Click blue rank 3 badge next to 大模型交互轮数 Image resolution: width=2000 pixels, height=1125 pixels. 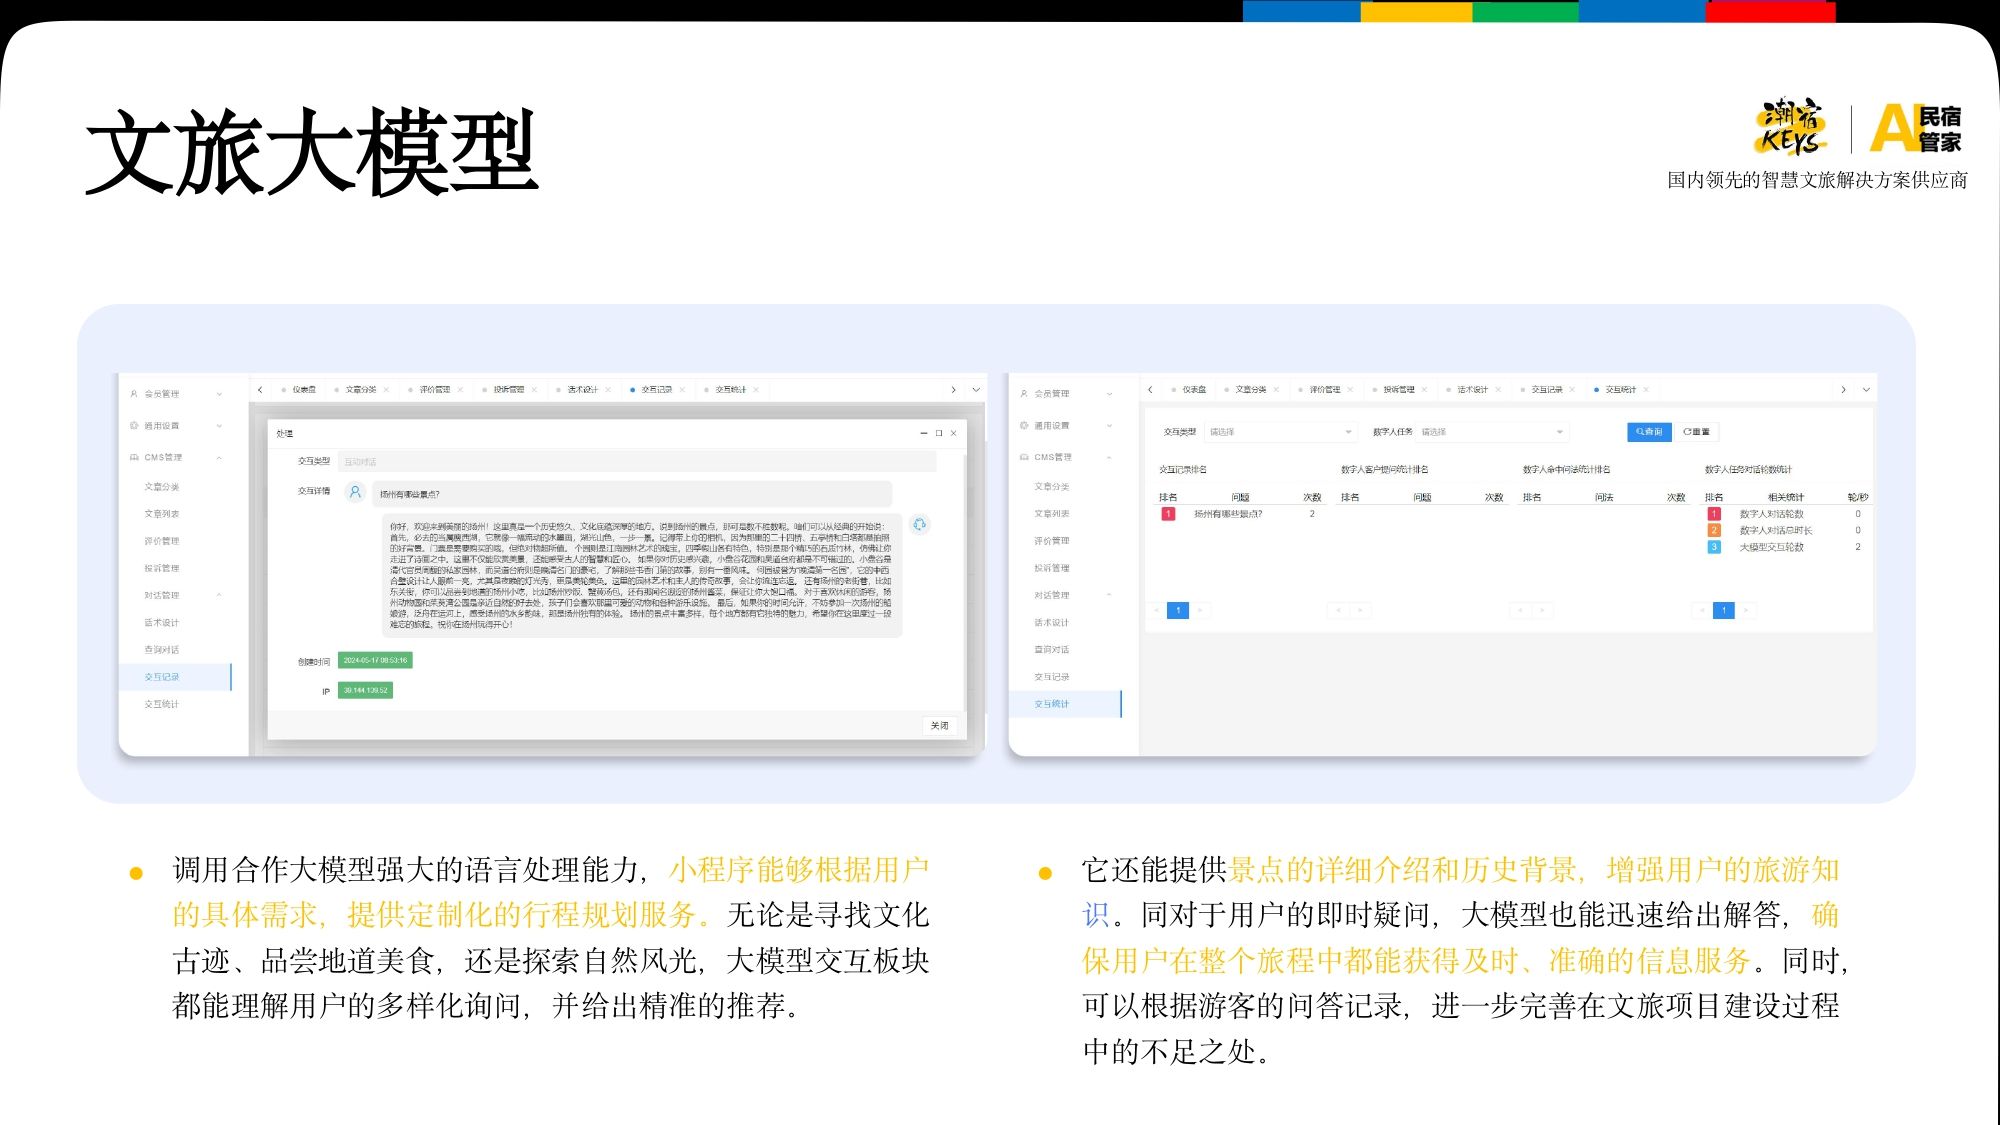pyautogui.click(x=1714, y=547)
